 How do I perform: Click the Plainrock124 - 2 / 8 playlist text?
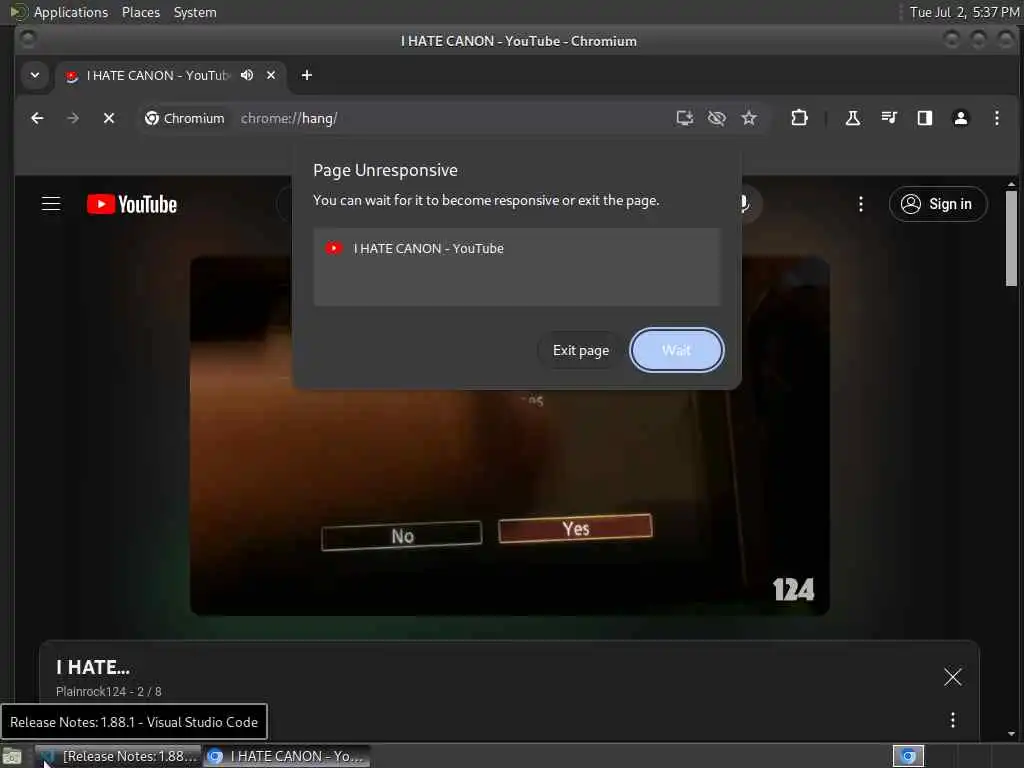pos(108,692)
